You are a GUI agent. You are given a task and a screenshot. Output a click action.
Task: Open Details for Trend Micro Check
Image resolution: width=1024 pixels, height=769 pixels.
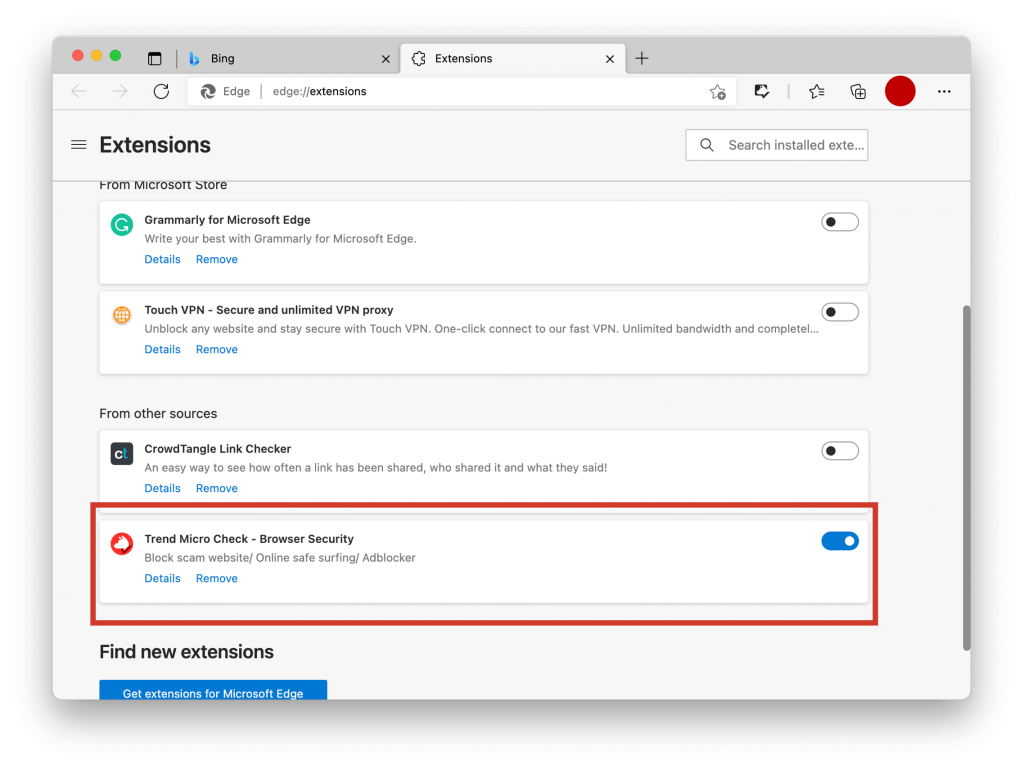click(x=162, y=578)
